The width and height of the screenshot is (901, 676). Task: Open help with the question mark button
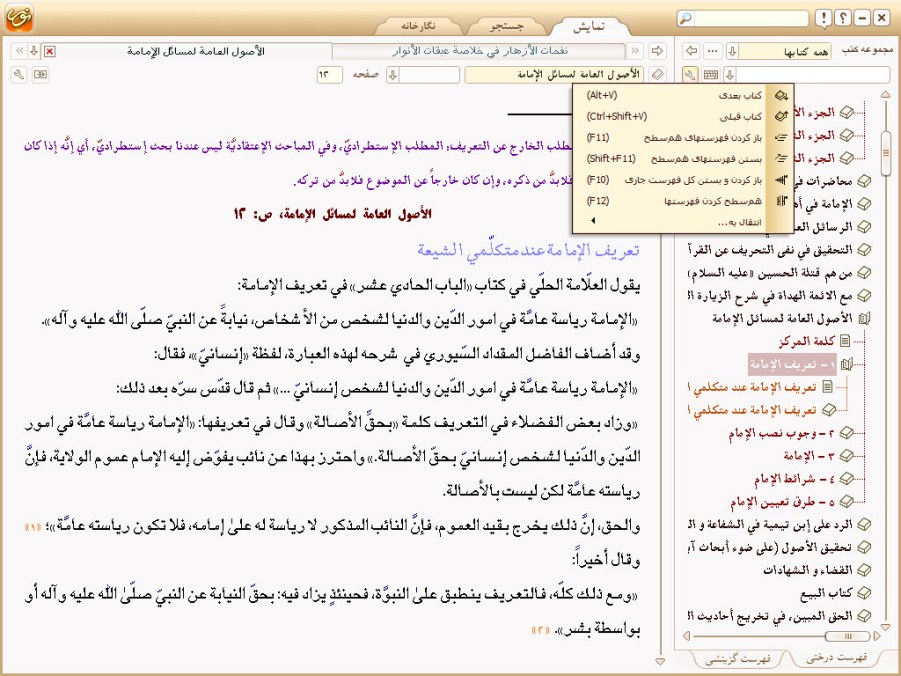[x=843, y=18]
